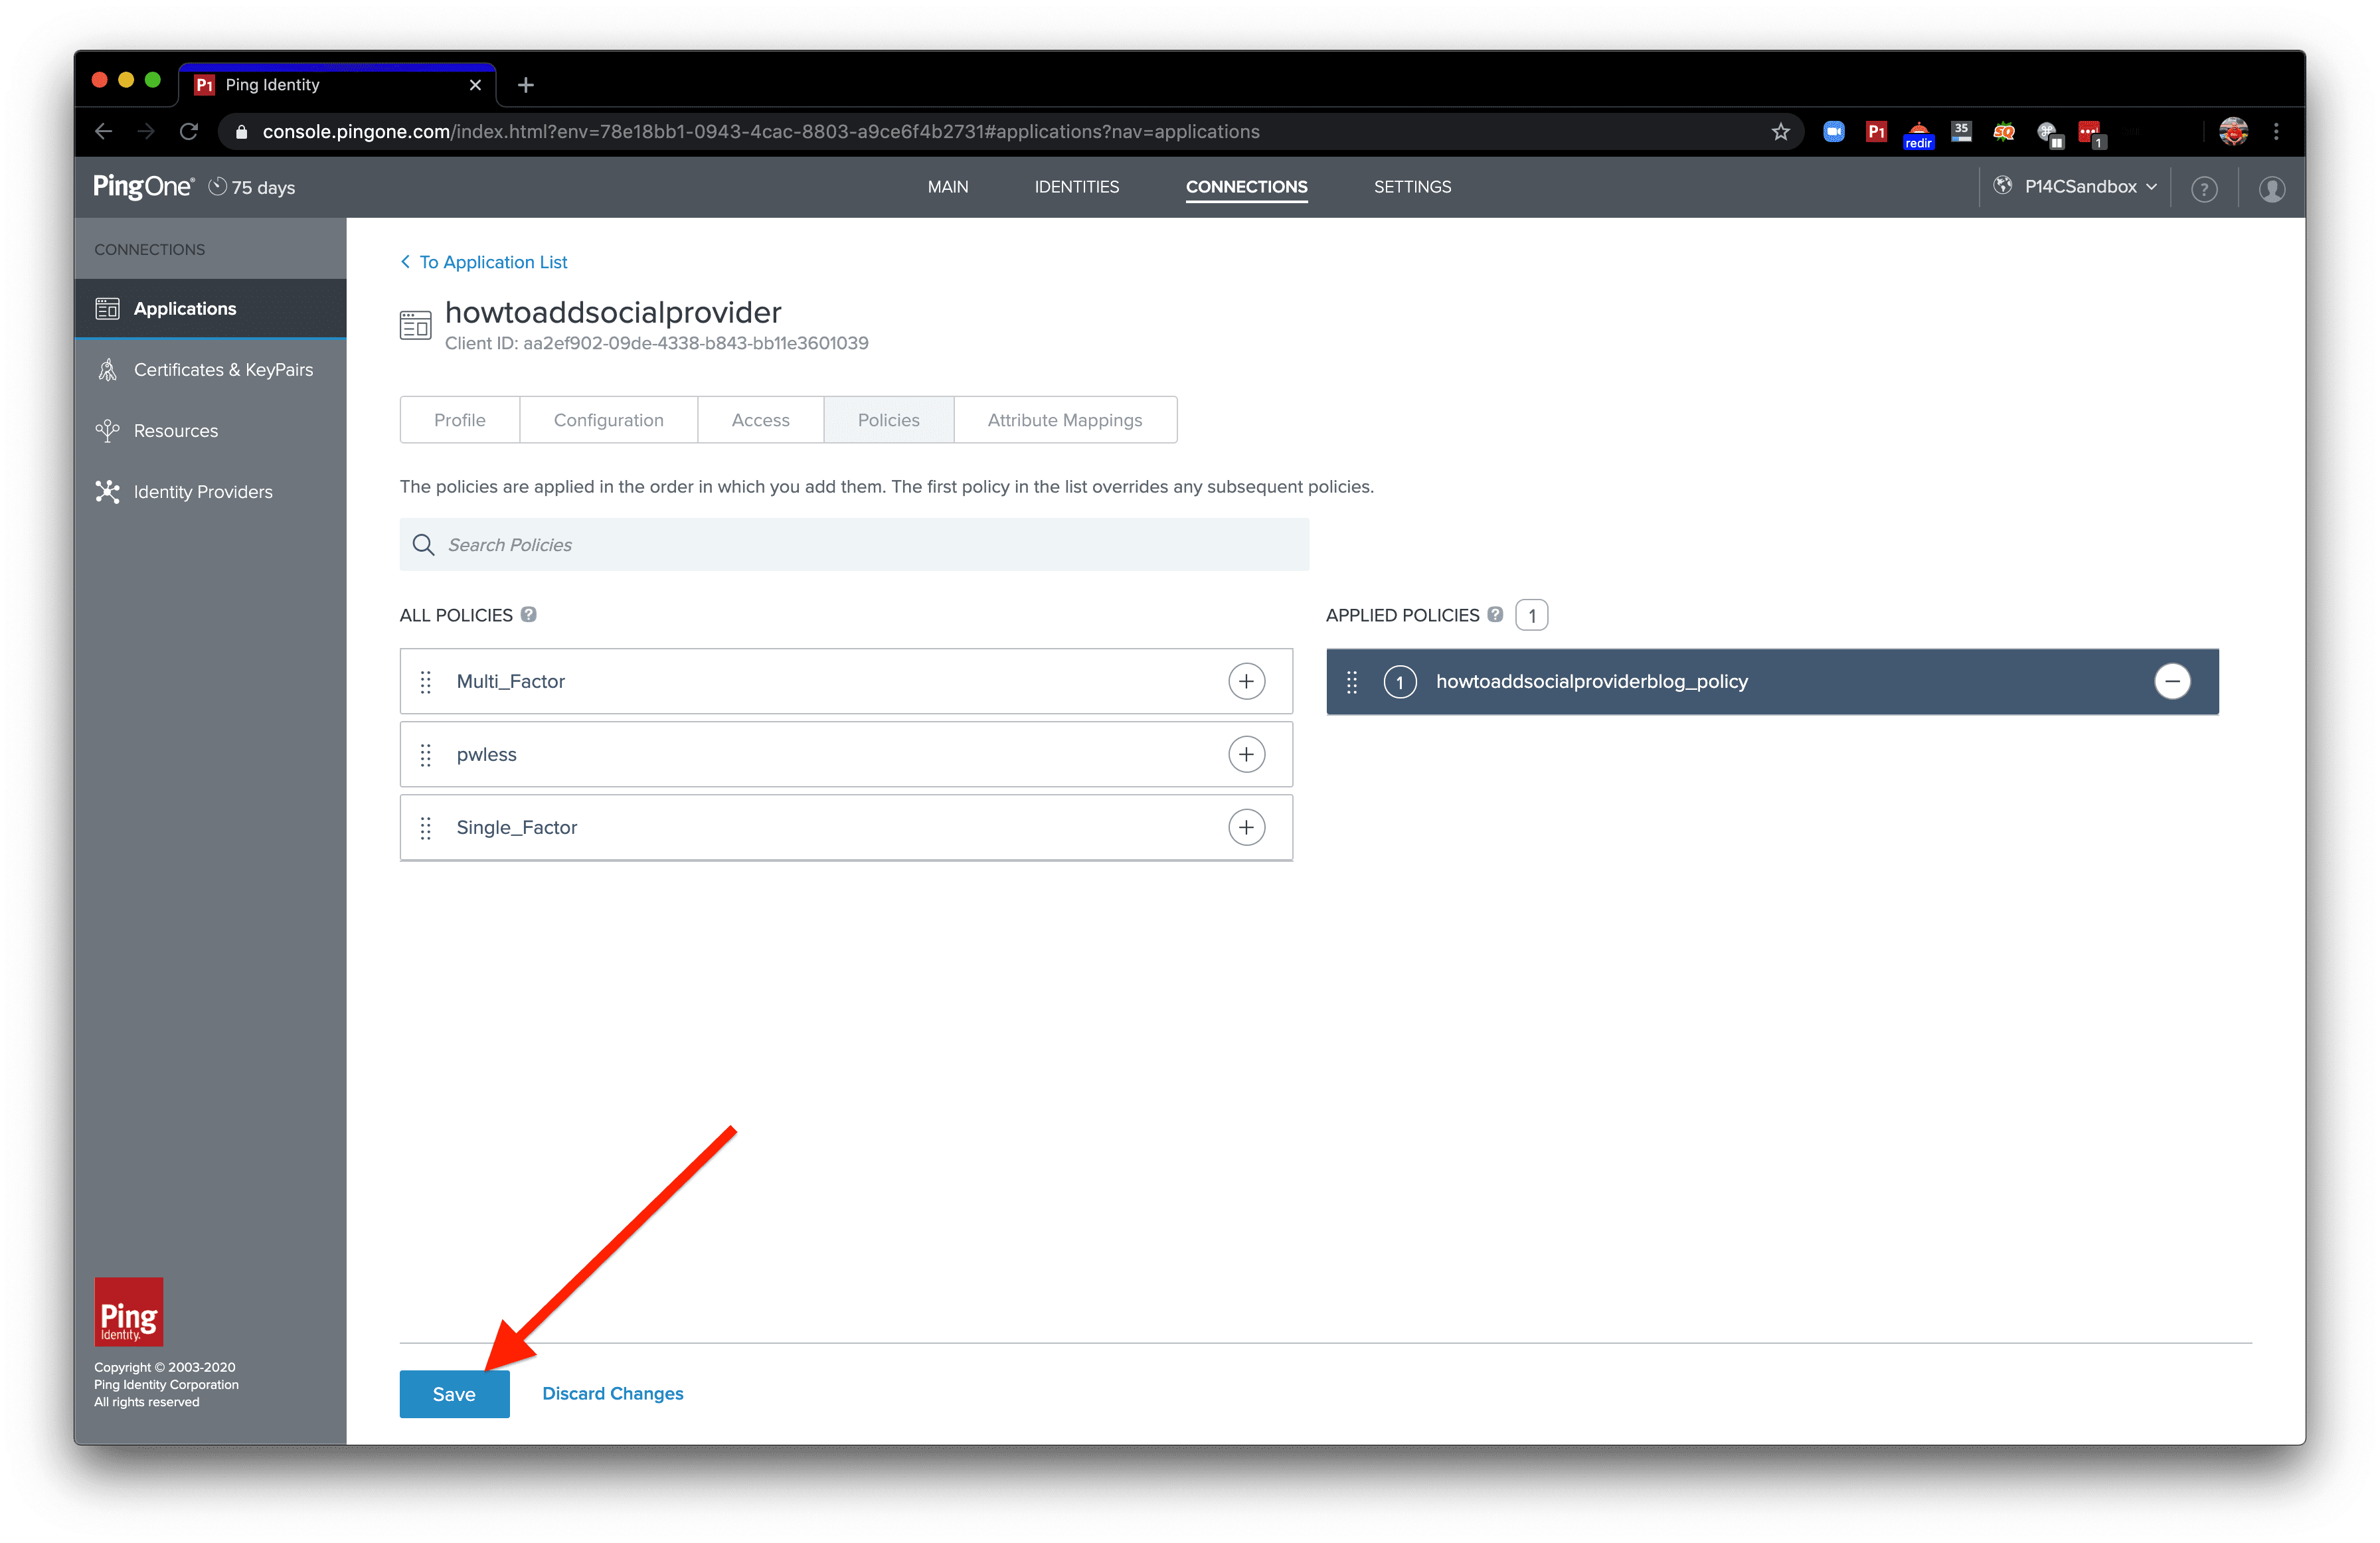Viewport: 2380px width, 1543px height.
Task: Click the drag handle of Multi_Factor
Action: coord(425,681)
